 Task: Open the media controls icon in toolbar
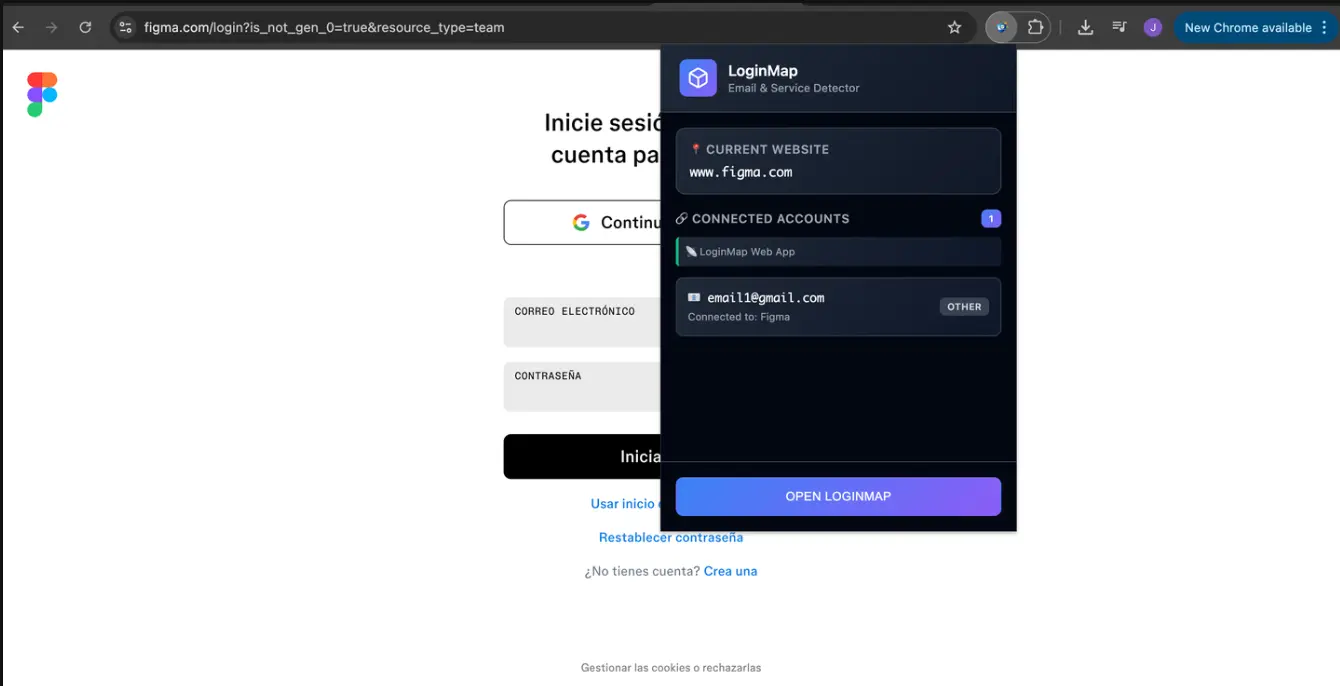click(1119, 27)
